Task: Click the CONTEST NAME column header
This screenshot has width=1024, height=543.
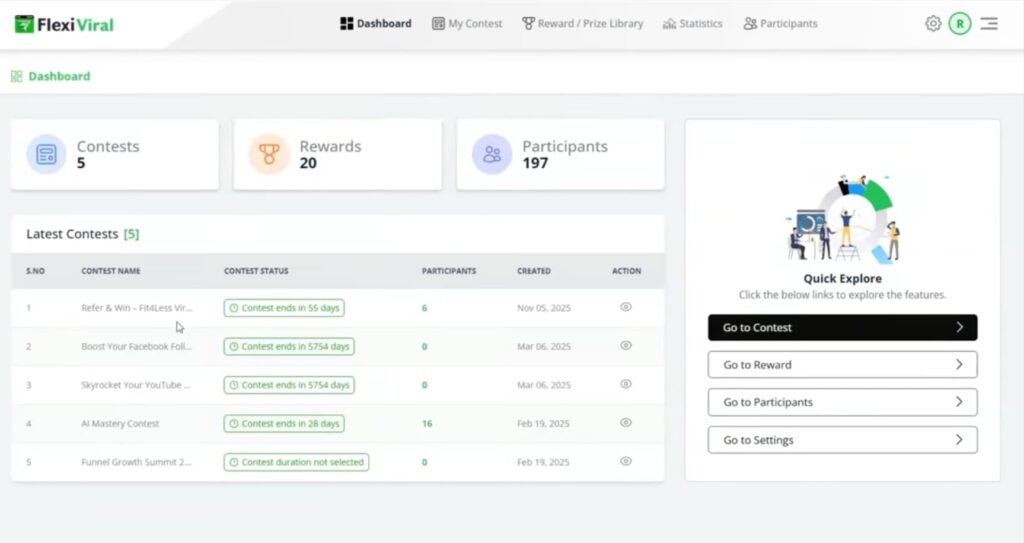Action: click(x=110, y=271)
